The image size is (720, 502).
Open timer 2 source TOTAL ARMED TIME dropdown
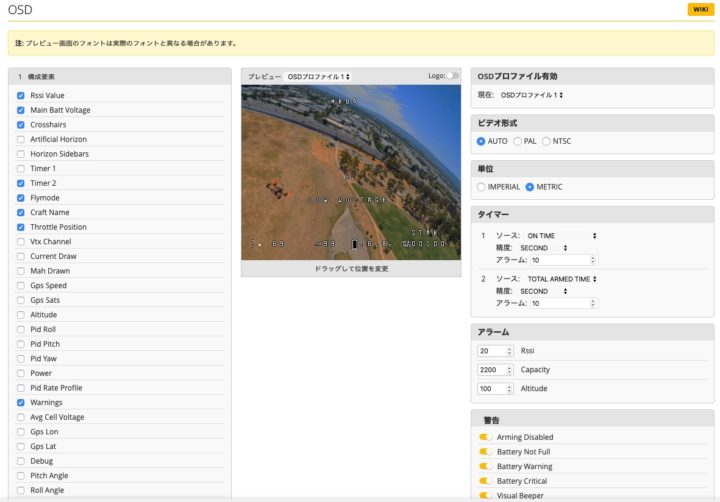562,279
